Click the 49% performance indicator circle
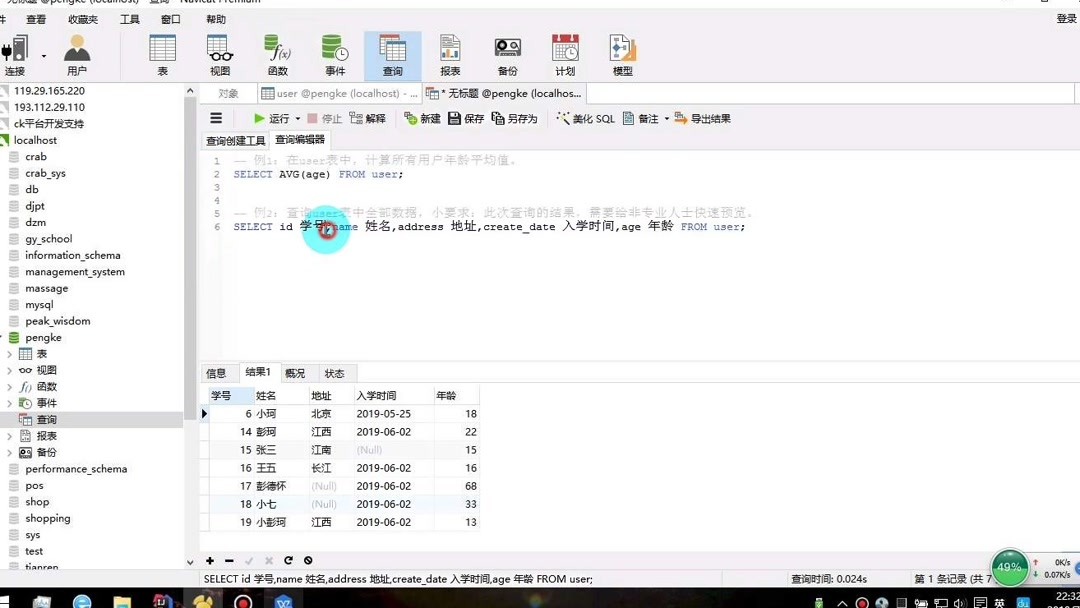Screen dimensions: 1080x608 [x=1009, y=567]
